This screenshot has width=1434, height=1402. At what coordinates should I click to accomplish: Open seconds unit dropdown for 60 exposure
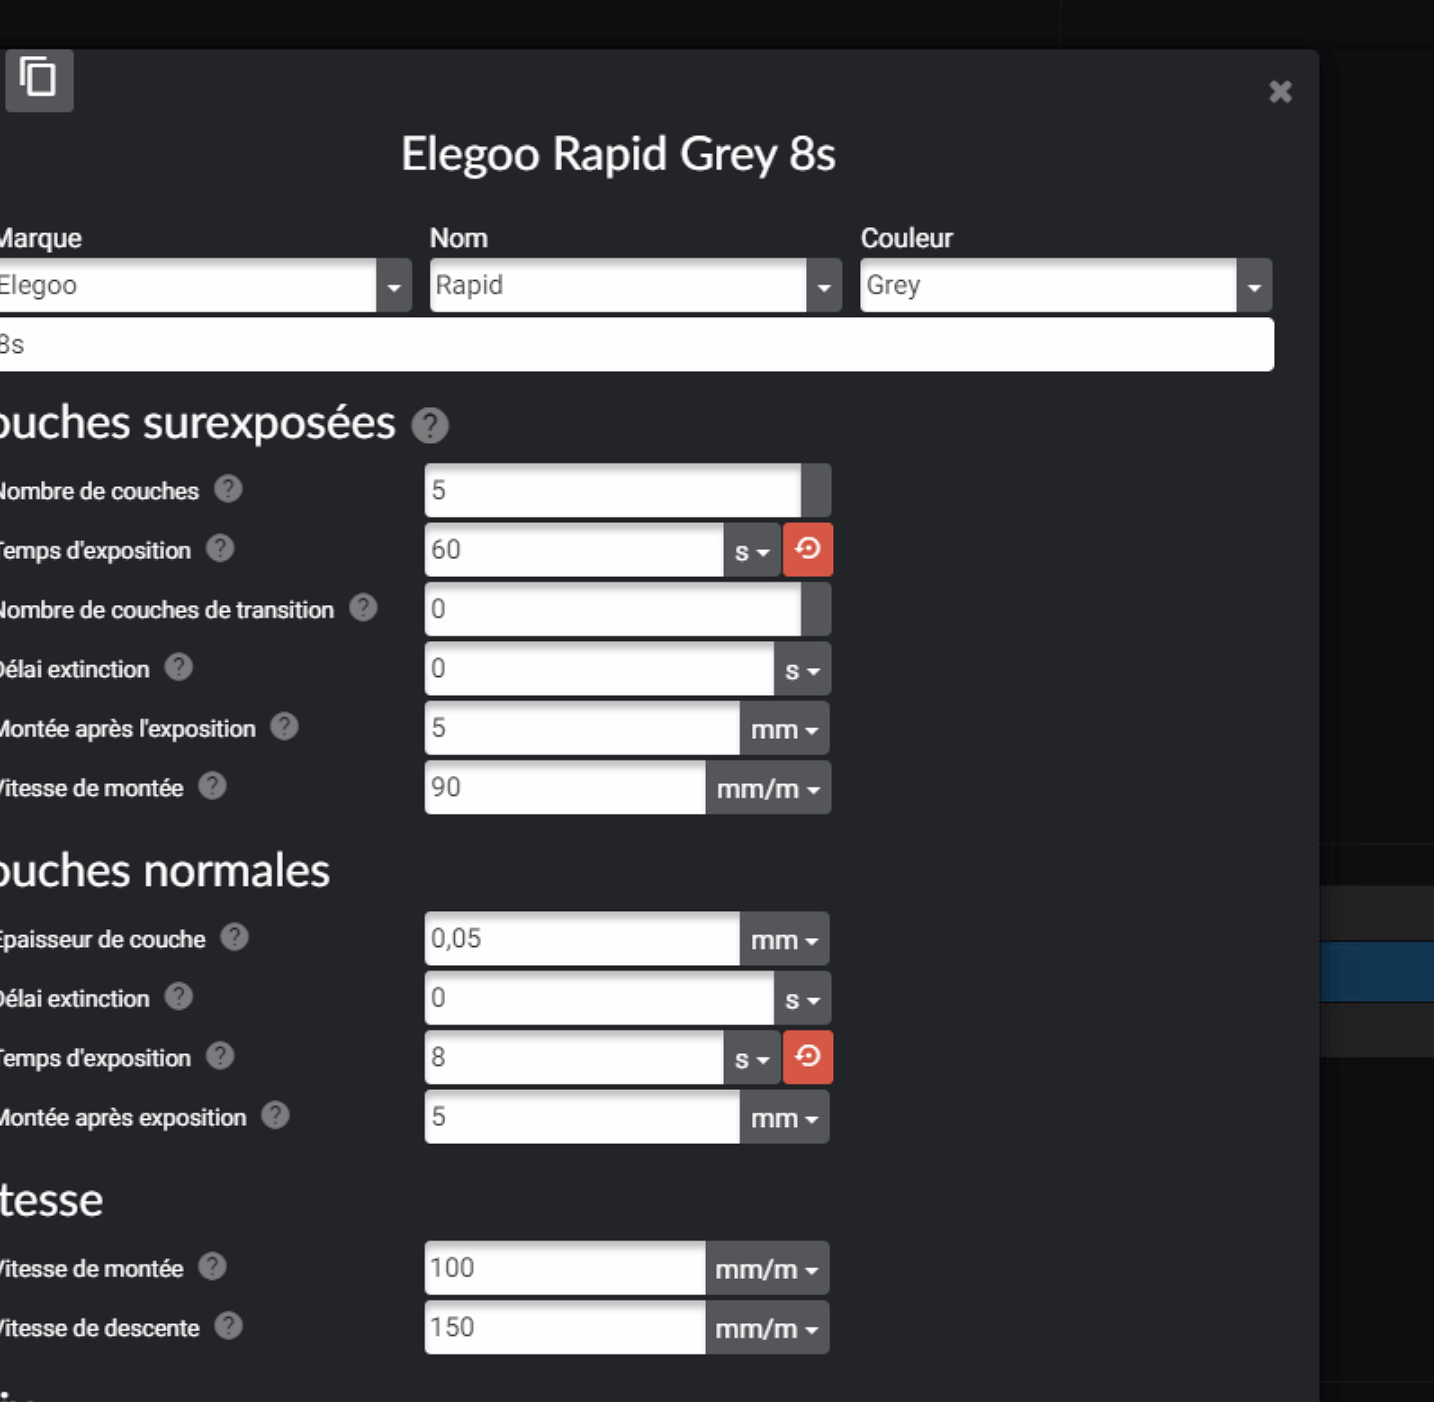click(x=752, y=550)
